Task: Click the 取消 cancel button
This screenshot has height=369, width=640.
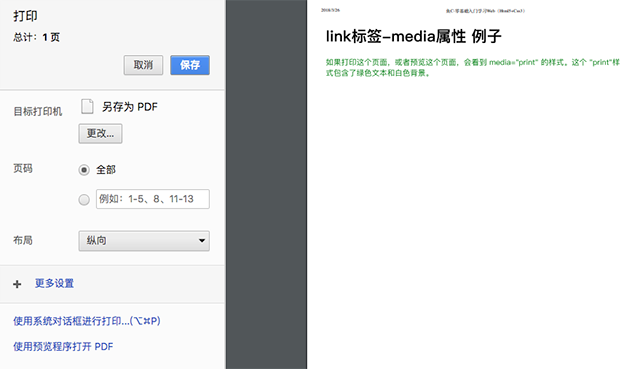Action: coord(143,65)
